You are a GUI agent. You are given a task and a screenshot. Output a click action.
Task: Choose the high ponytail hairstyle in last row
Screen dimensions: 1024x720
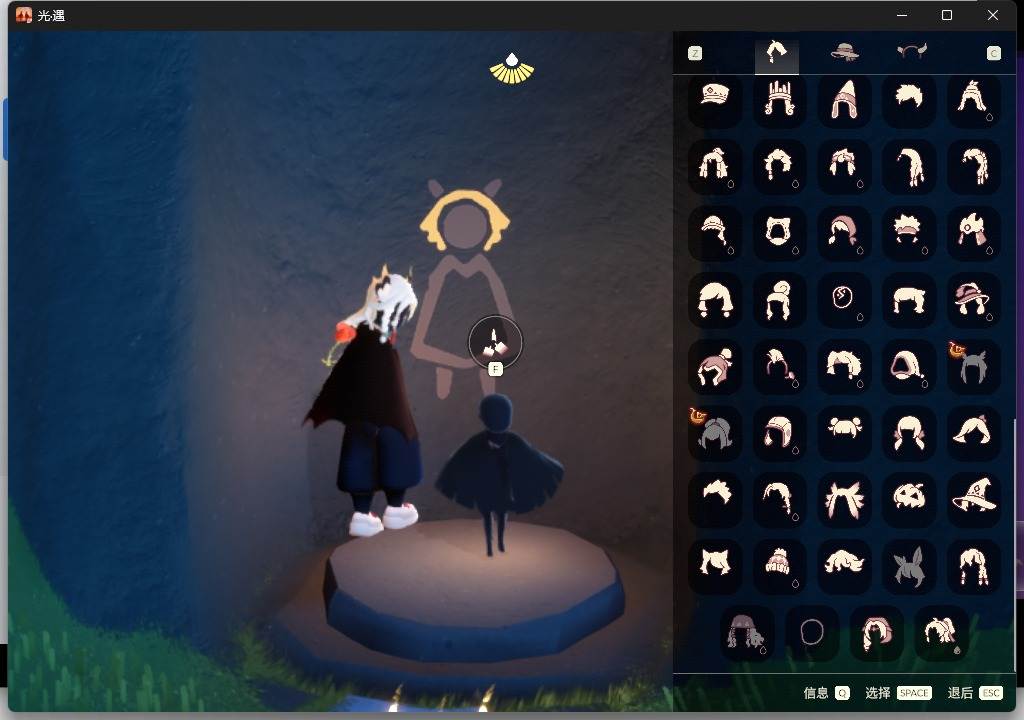[x=941, y=632]
